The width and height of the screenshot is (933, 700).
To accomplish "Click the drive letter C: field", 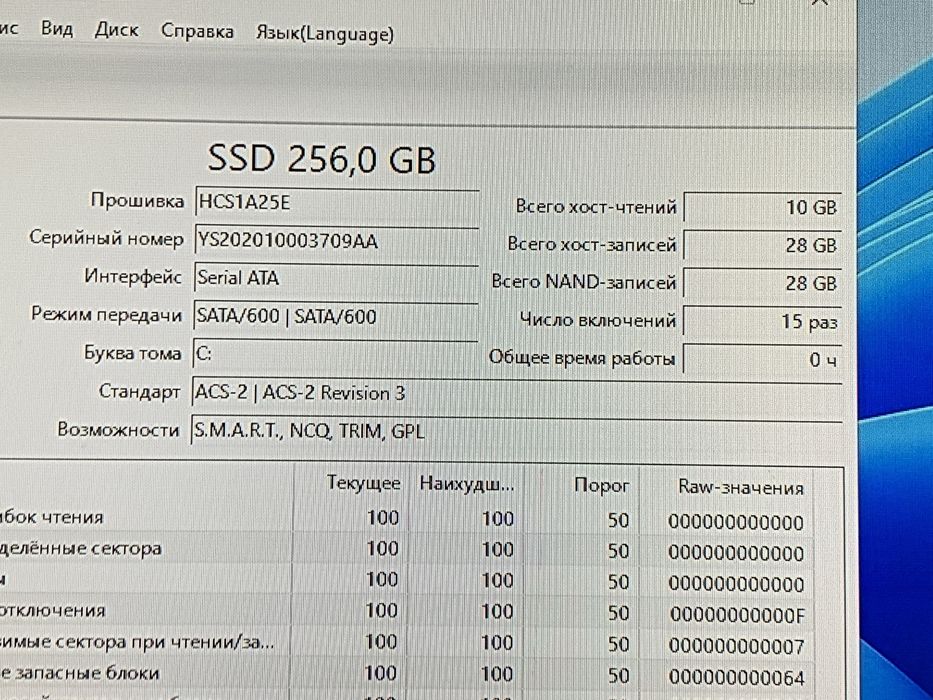I will click(336, 354).
